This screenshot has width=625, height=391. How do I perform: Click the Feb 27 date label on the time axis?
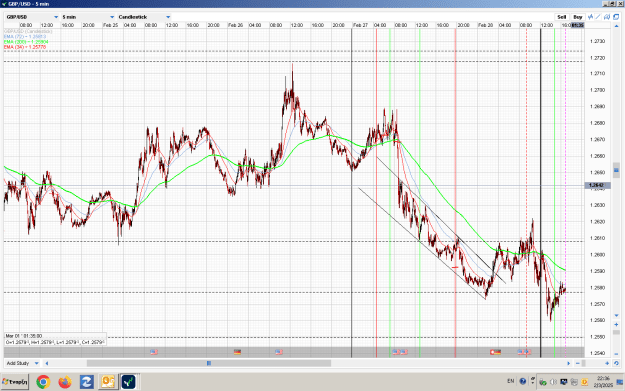(360, 25)
